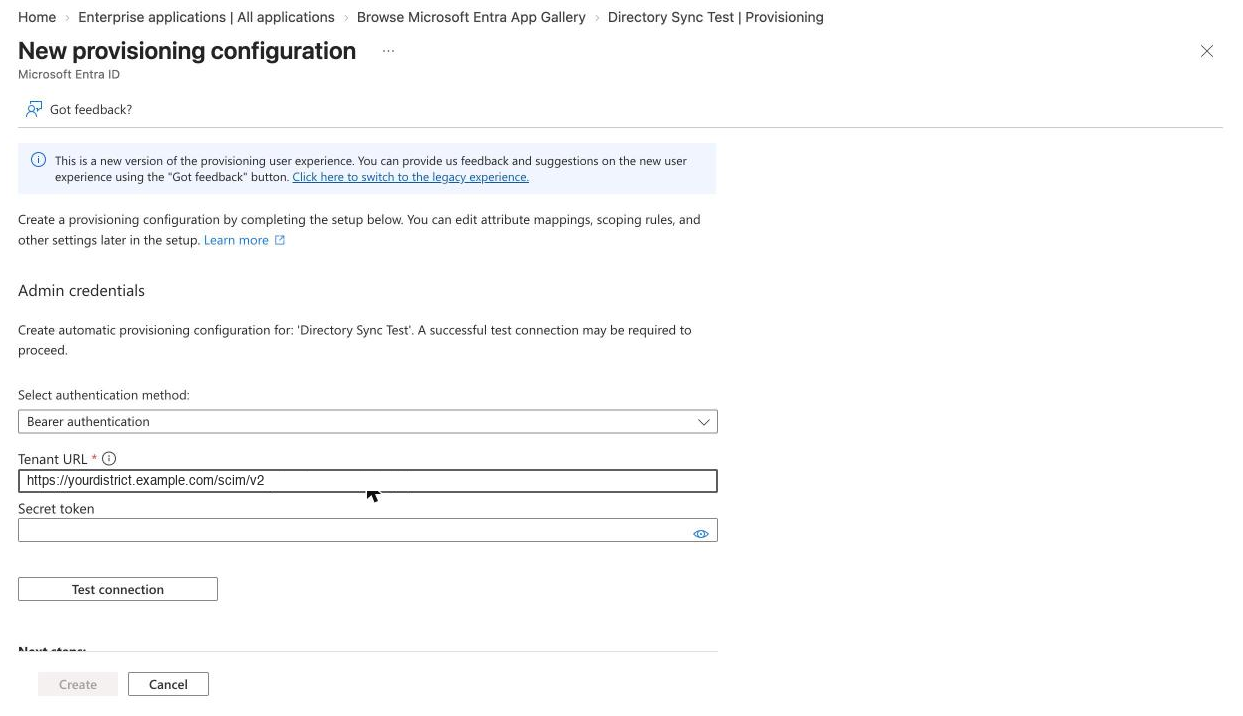Image resolution: width=1243 pixels, height=716 pixels.
Task: Switch to the legacy experience link
Action: click(x=410, y=177)
